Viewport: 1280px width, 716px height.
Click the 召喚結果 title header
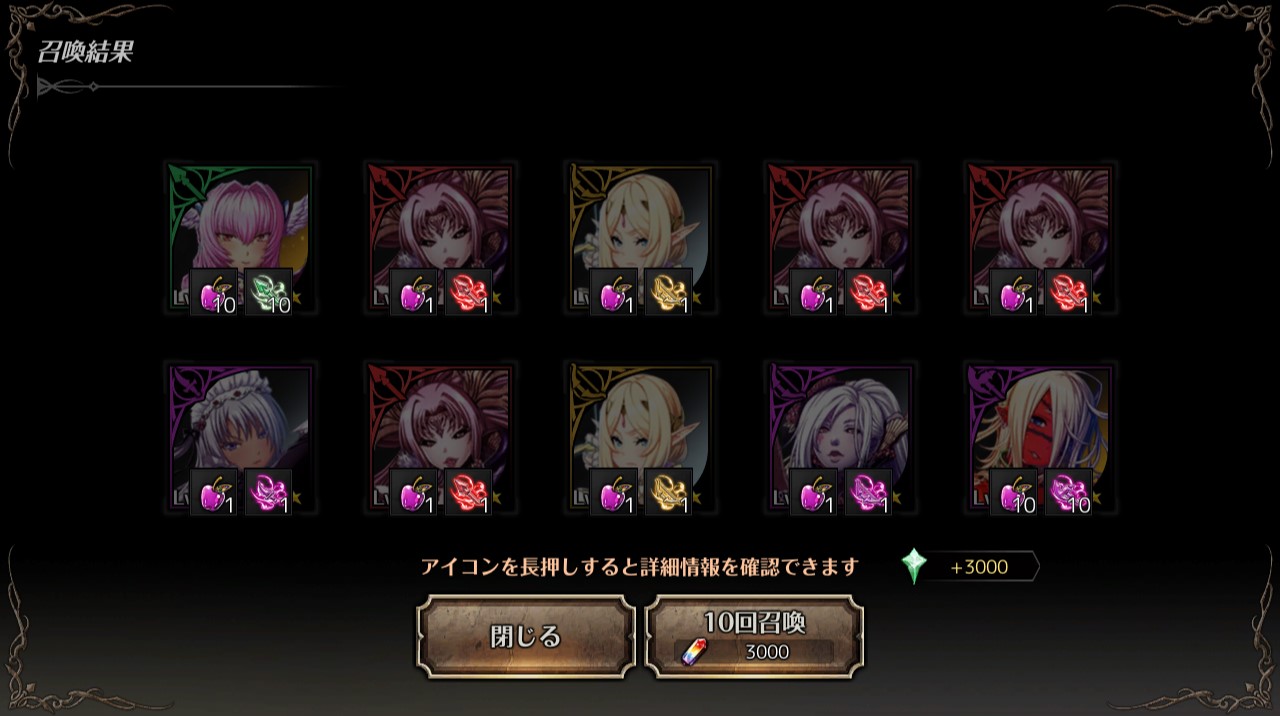tap(85, 53)
